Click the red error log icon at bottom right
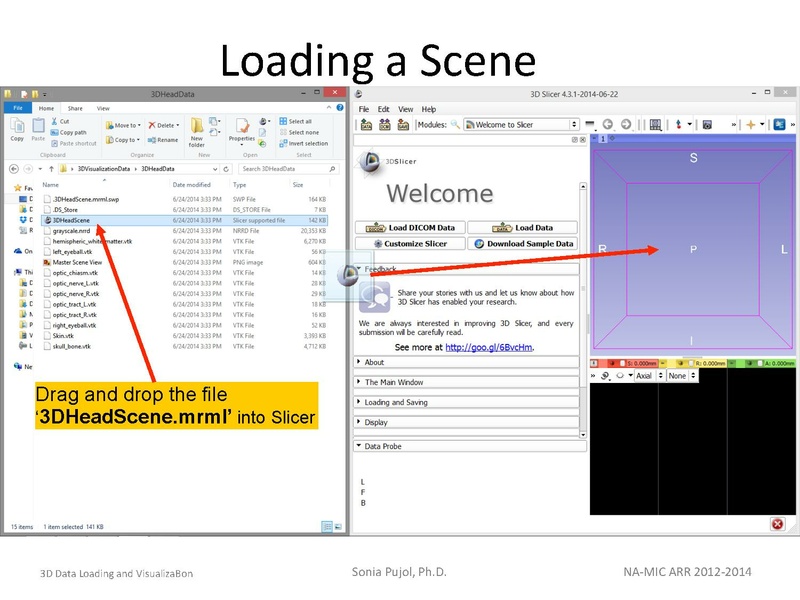Screen dimensions: 800x600 (778, 524)
